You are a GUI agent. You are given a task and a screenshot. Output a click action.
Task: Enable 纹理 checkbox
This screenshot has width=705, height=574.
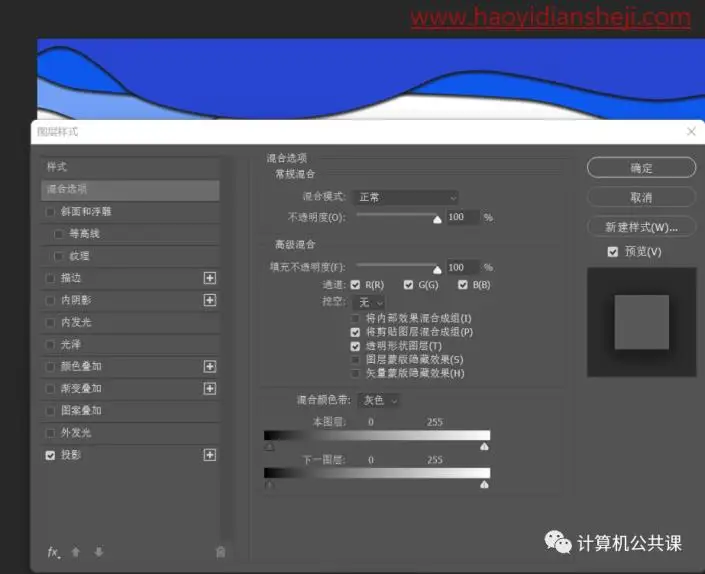tap(58, 256)
